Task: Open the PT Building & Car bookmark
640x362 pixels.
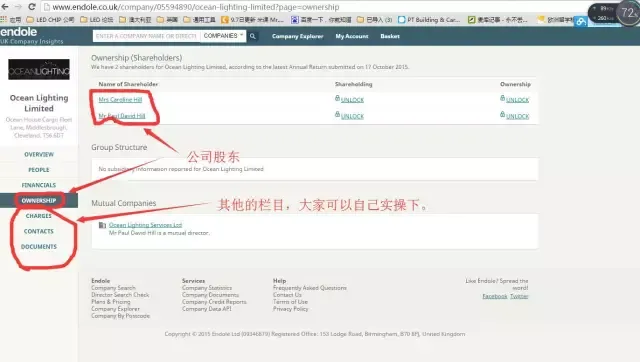Action: tap(429, 20)
